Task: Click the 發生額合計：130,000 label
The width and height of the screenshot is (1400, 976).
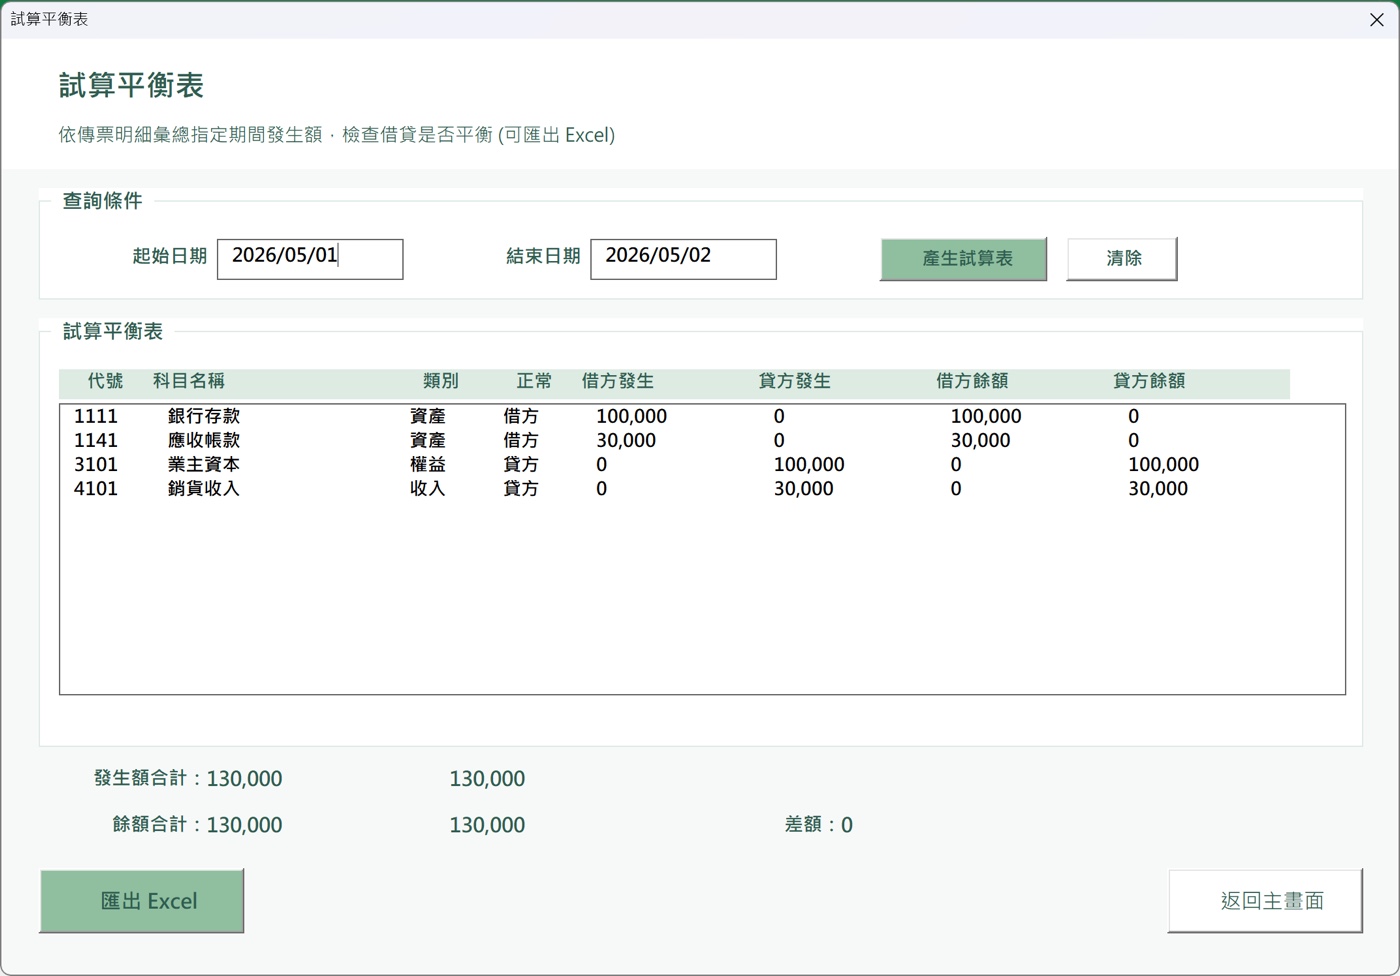Action: [x=188, y=779]
